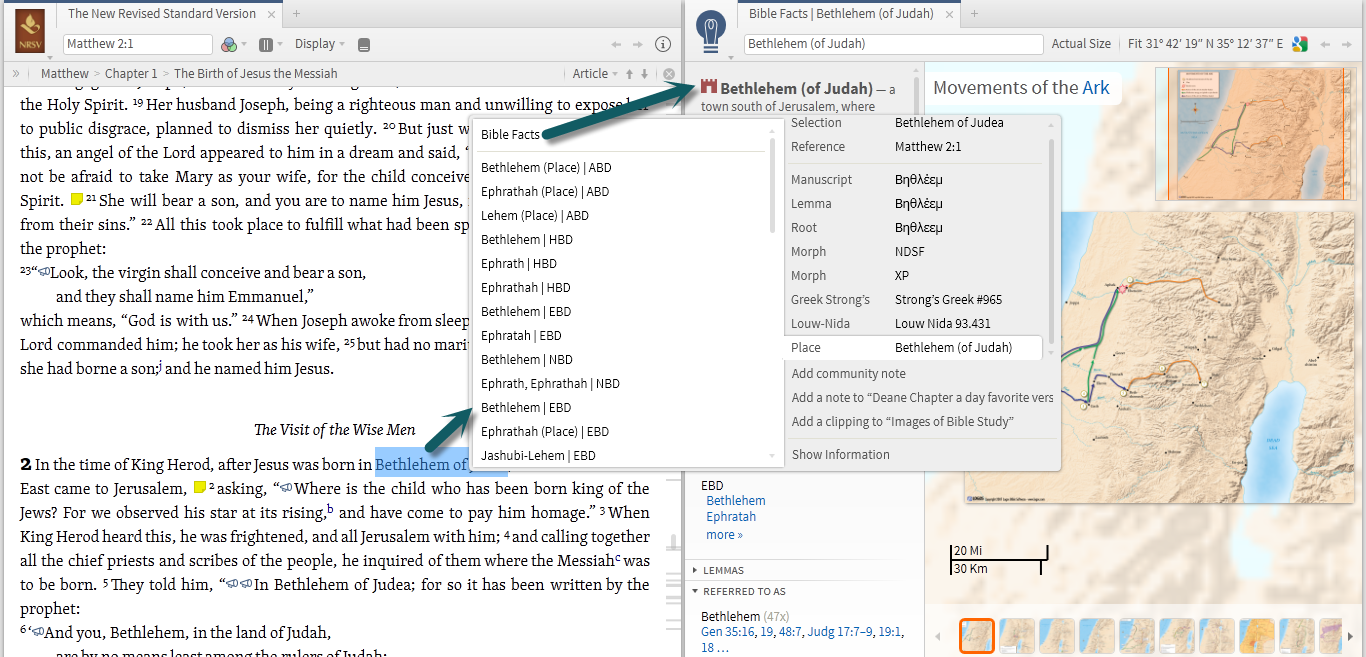Close the Bible Facts tab

click(949, 15)
